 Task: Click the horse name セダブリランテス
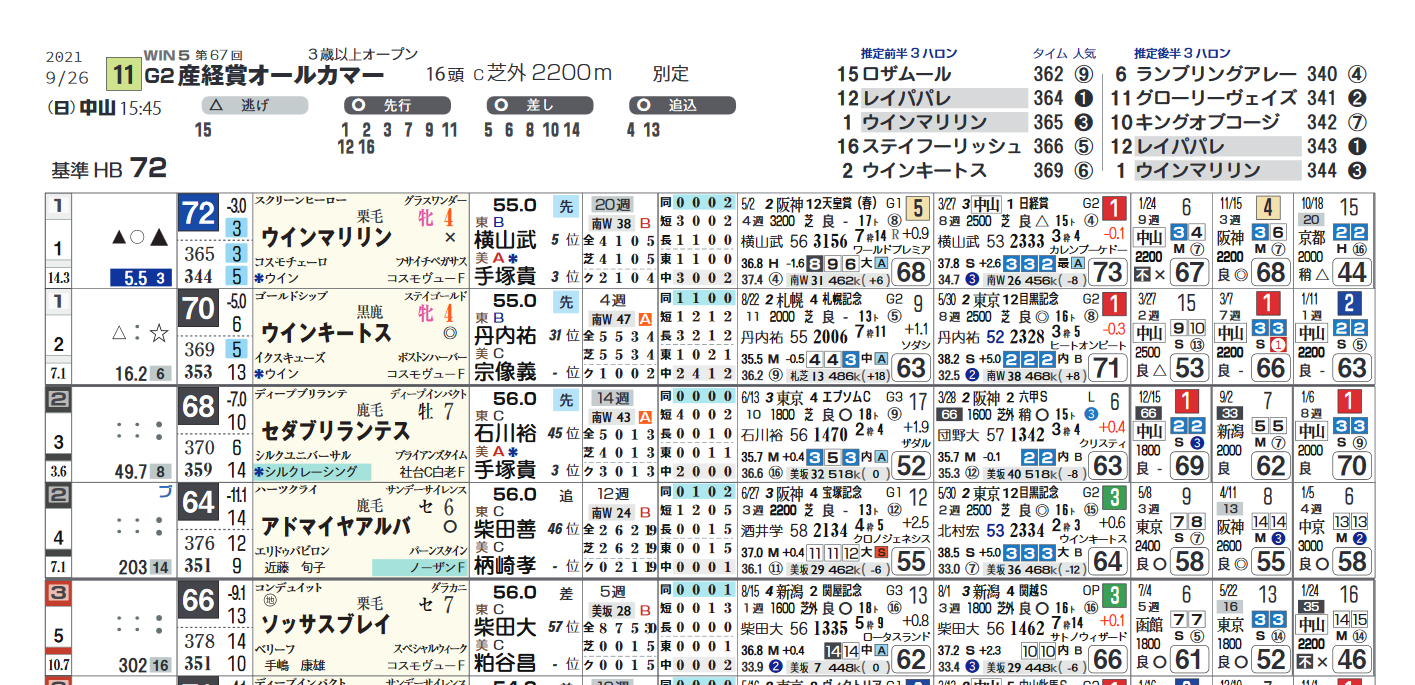pos(336,430)
